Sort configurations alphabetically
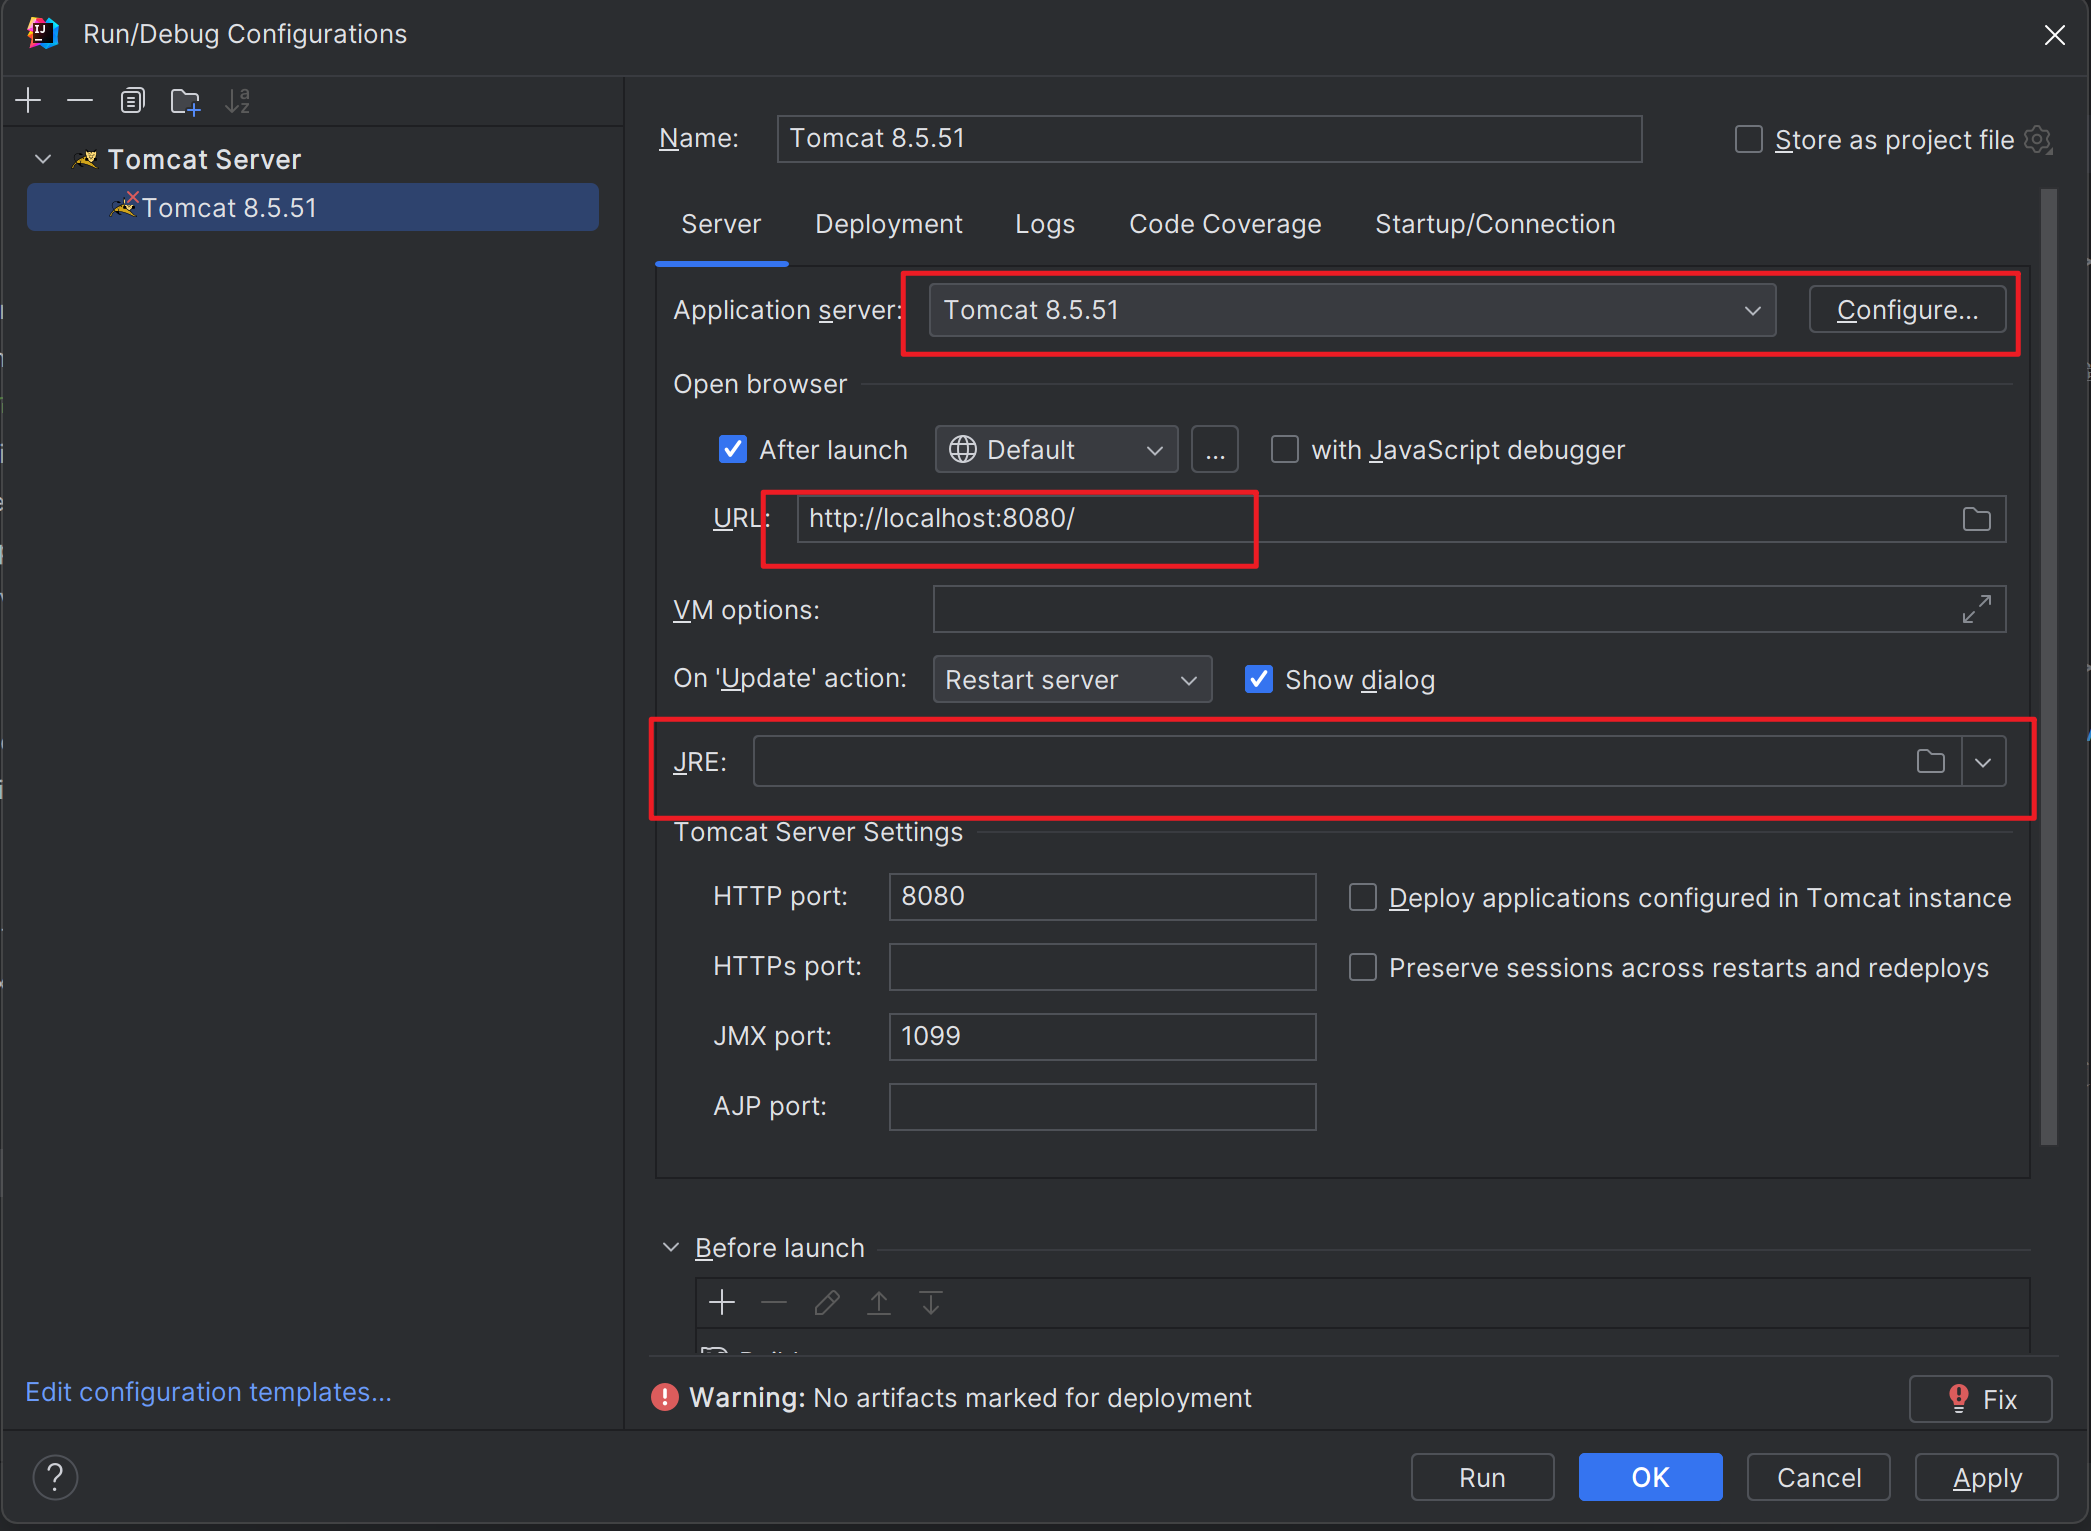Viewport: 2091px width, 1531px height. 238,100
